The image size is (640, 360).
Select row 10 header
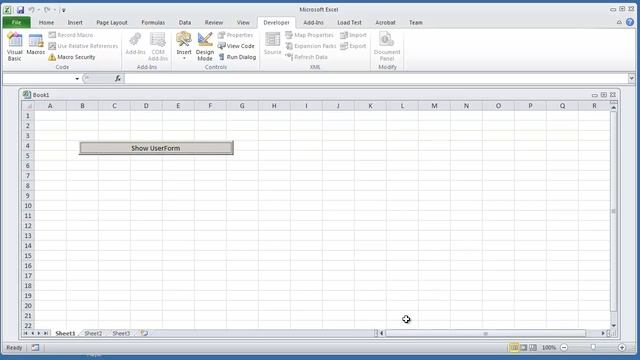(x=28, y=206)
